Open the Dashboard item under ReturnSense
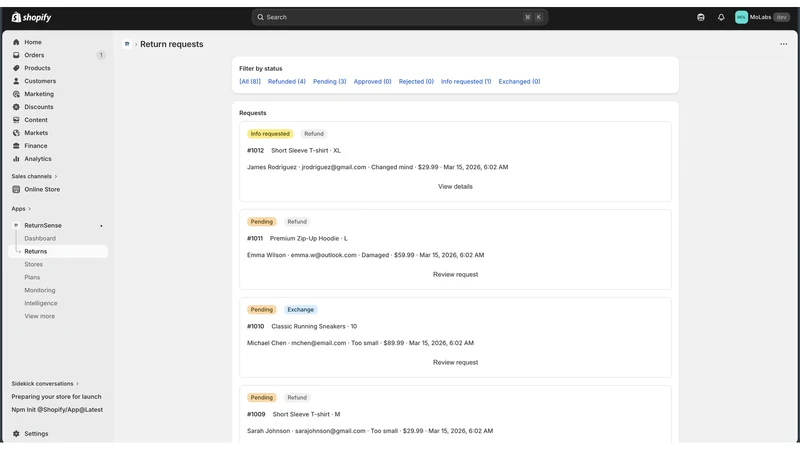 tap(40, 239)
